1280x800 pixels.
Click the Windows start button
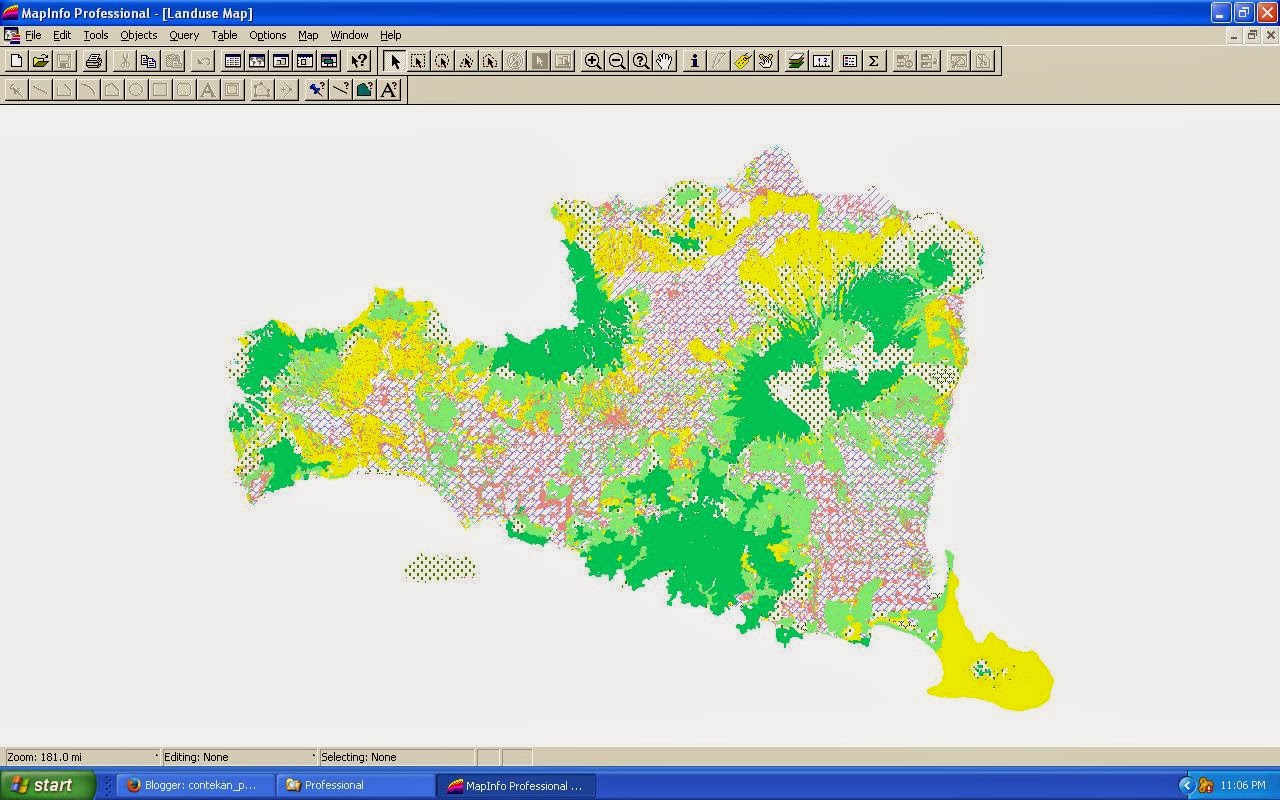48,785
